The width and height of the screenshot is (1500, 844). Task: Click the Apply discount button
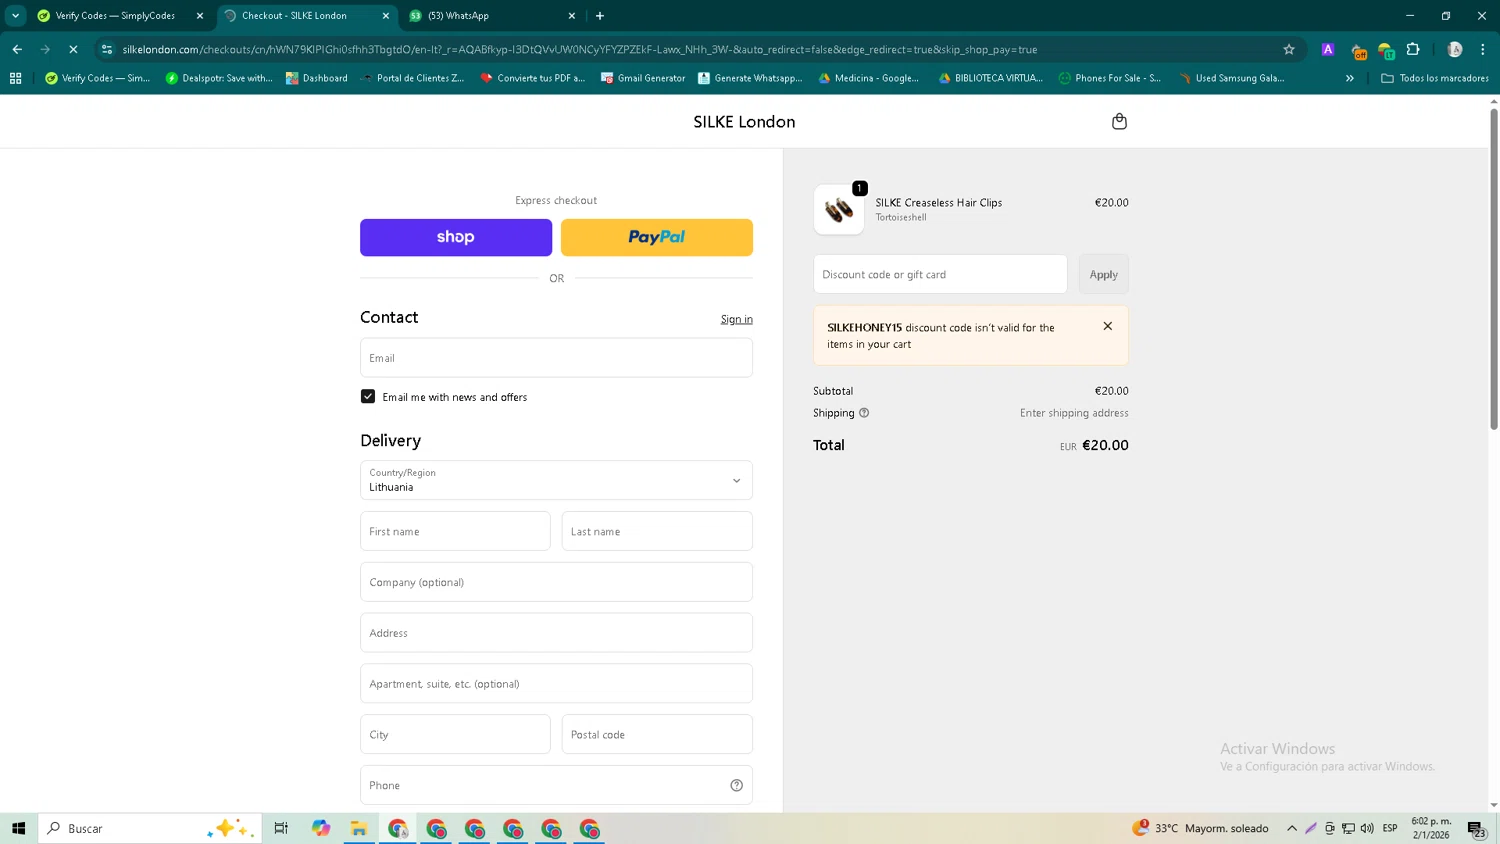(1103, 274)
